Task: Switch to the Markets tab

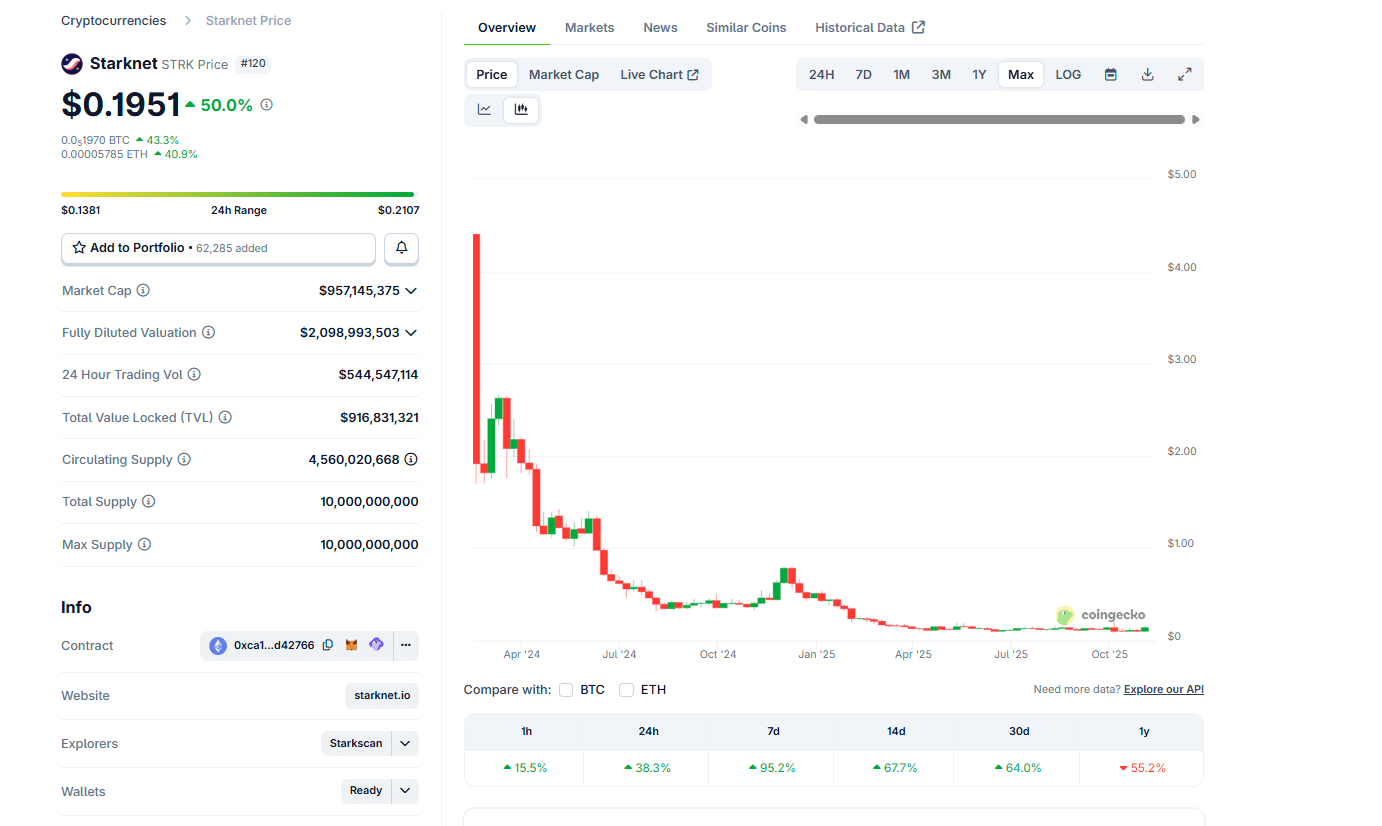Action: pyautogui.click(x=589, y=27)
